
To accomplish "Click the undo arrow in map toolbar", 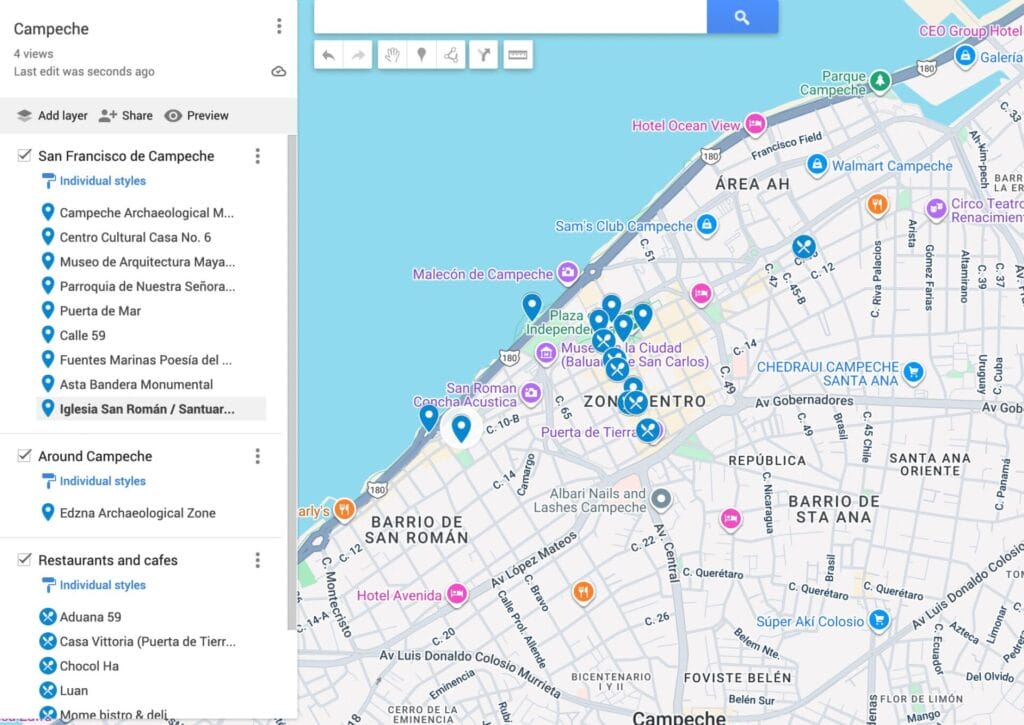I will tap(328, 55).
